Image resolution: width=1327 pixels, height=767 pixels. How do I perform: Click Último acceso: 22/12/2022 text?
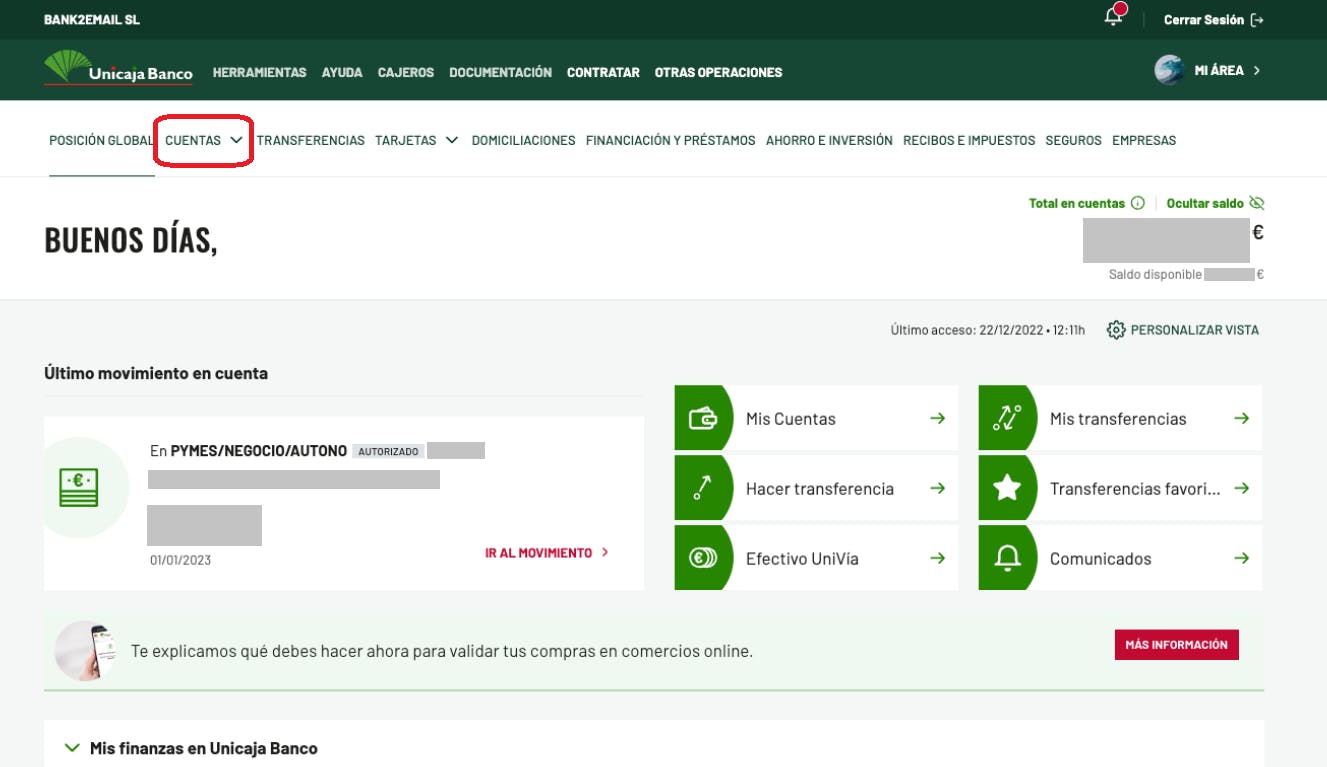(x=988, y=330)
